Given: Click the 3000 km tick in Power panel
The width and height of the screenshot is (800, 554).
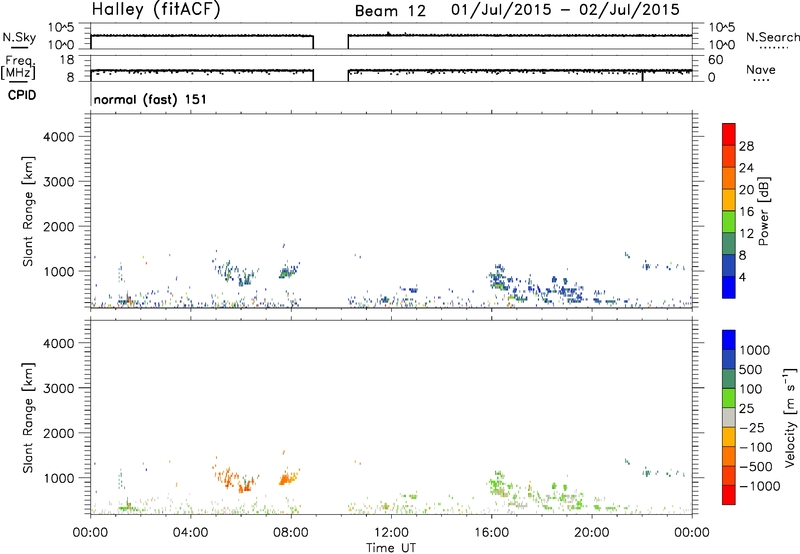Looking at the screenshot, I should click(x=59, y=182).
